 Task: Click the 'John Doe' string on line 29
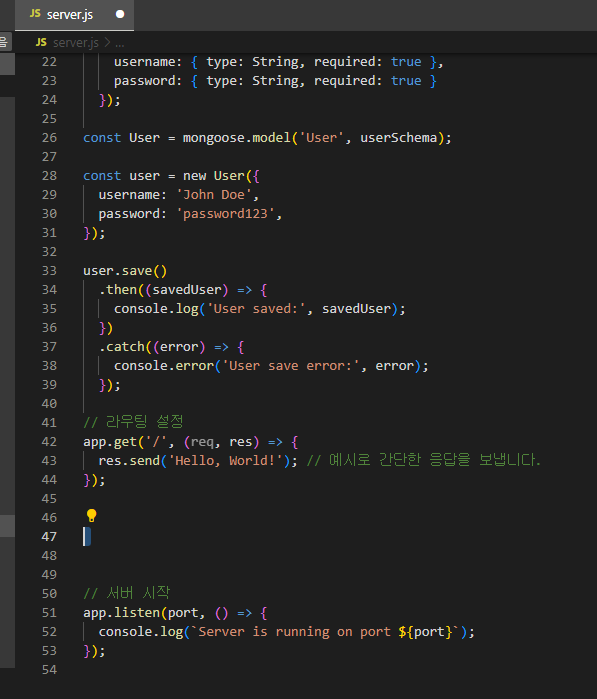pos(214,195)
